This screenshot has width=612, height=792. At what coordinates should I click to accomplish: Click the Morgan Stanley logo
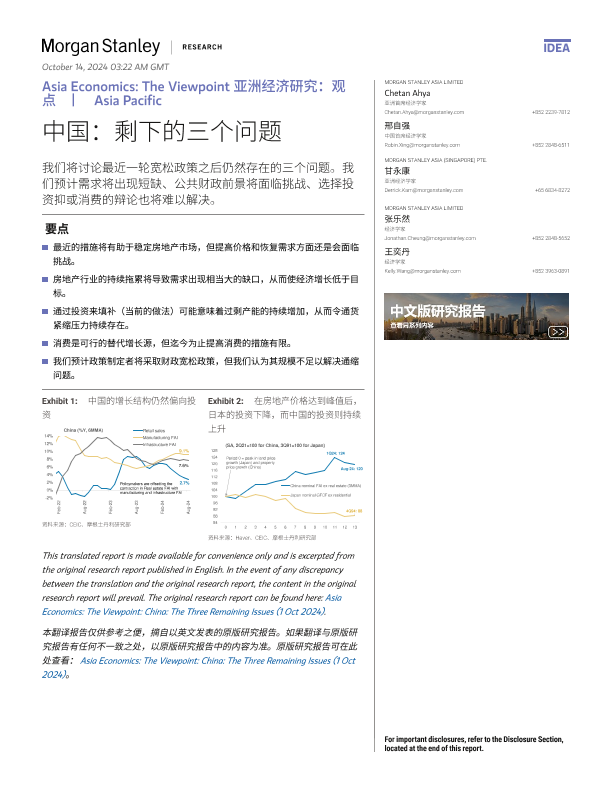tap(100, 47)
